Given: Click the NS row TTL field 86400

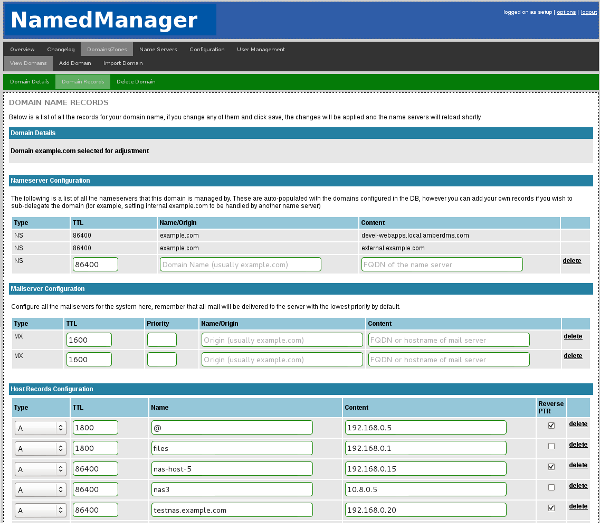Looking at the screenshot, I should coord(95,264).
